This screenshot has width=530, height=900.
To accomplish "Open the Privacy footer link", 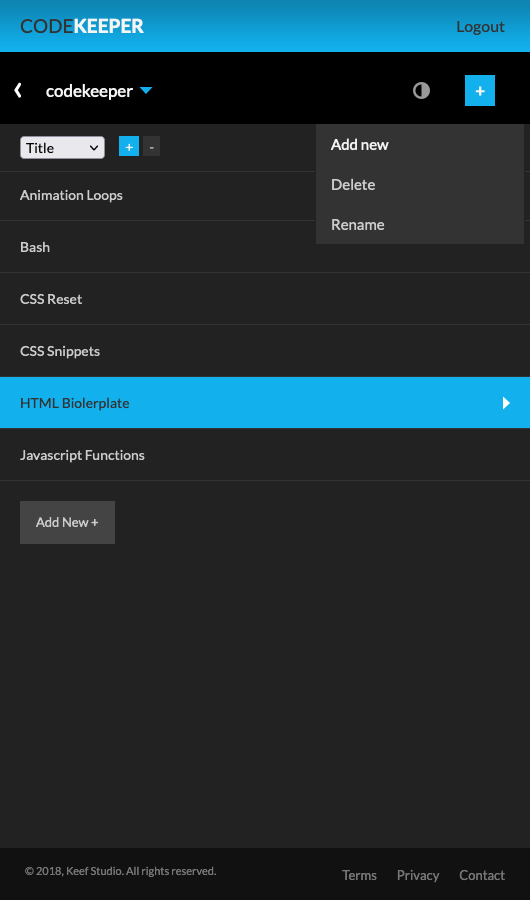I will pos(417,875).
